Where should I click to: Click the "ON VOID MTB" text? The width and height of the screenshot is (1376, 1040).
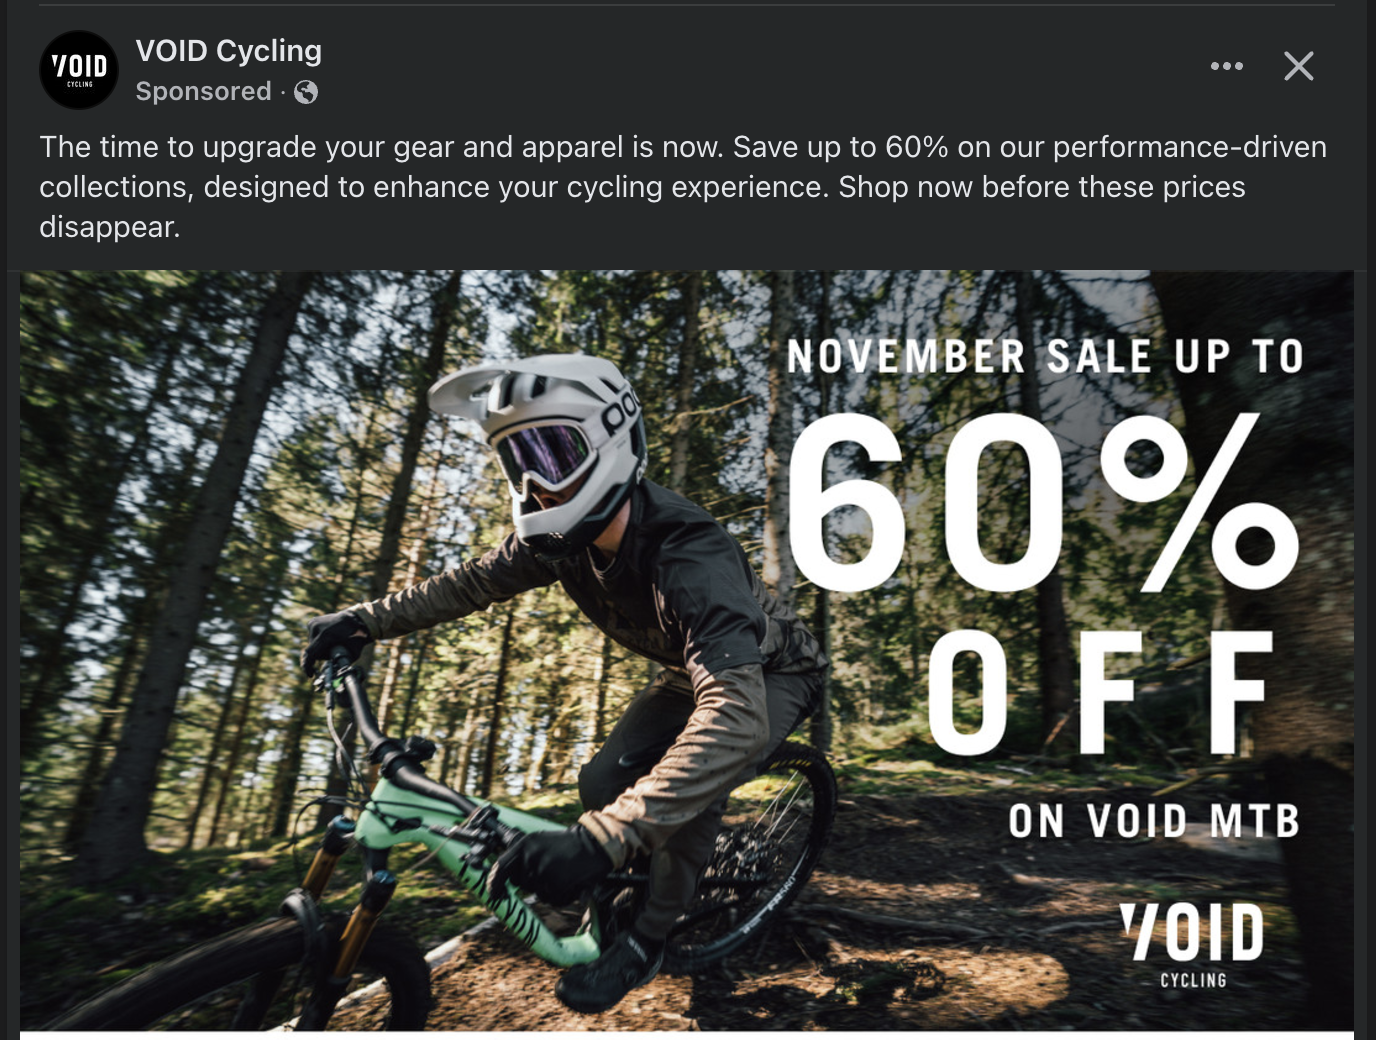(1153, 821)
